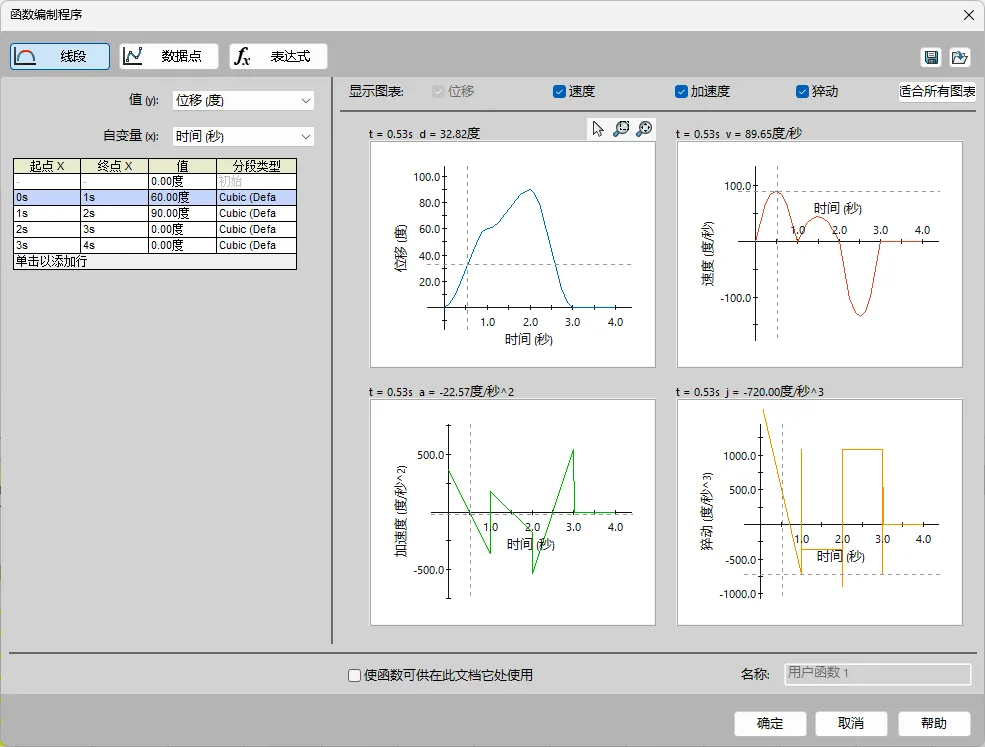Open segment type Cubic cell for 1s-2s row
The height and width of the screenshot is (747, 985).
[256, 214]
